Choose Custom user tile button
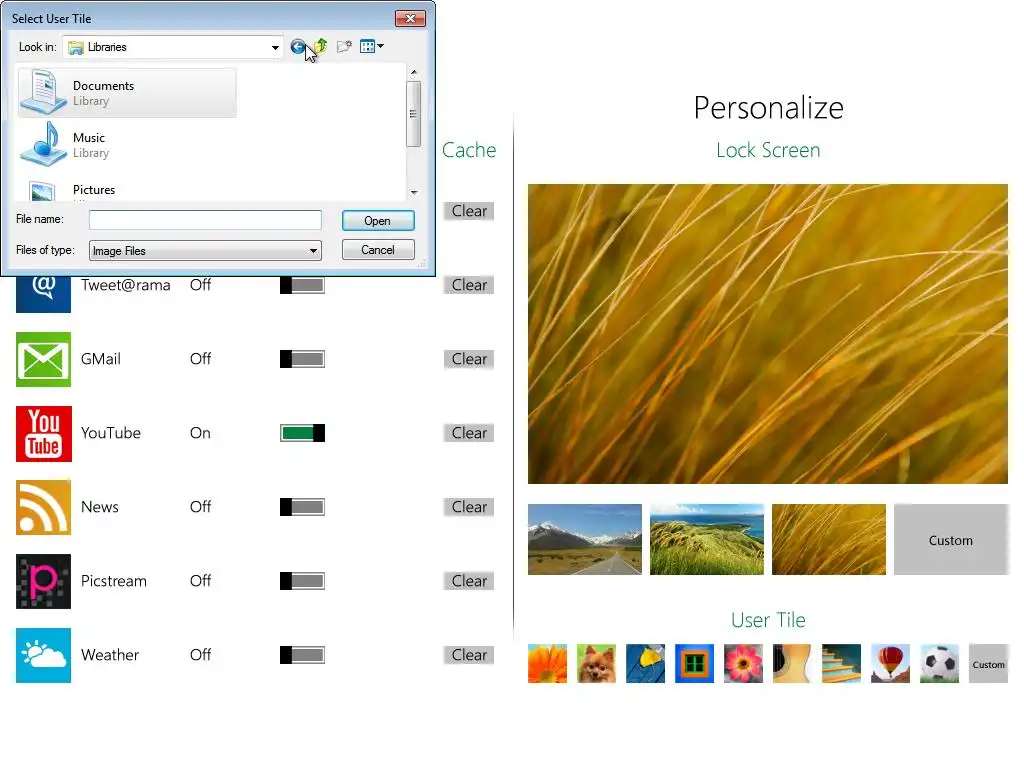 [988, 664]
